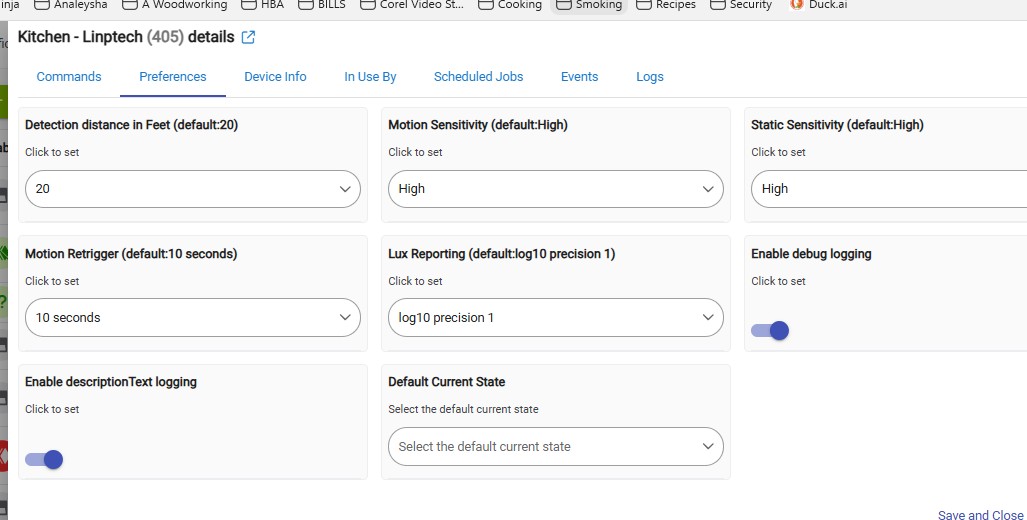View the Scheduled Jobs tab
This screenshot has width=1027, height=520.
click(x=478, y=77)
